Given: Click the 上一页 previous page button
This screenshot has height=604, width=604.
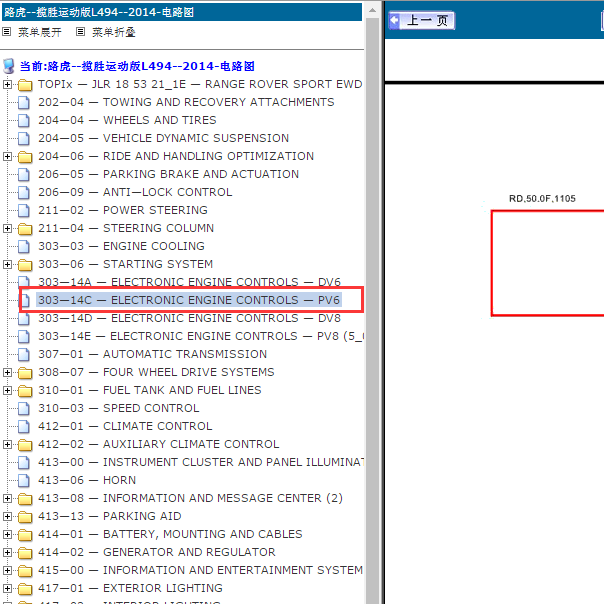Looking at the screenshot, I should click(422, 20).
